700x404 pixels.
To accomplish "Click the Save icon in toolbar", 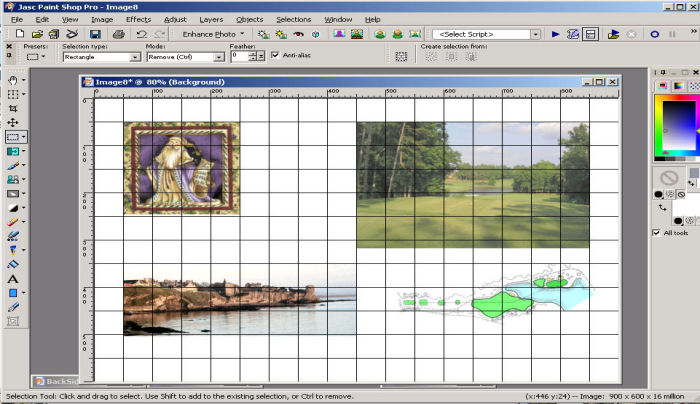I will [x=93, y=34].
